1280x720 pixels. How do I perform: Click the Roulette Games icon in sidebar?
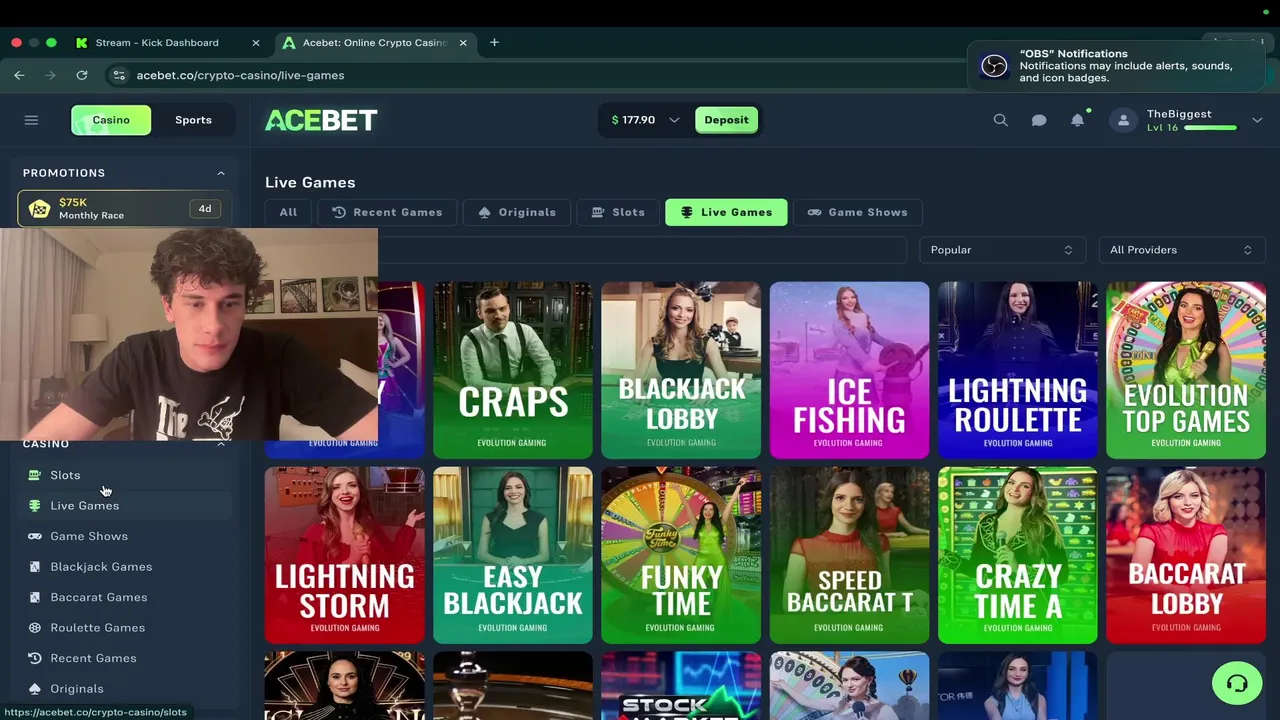point(35,628)
